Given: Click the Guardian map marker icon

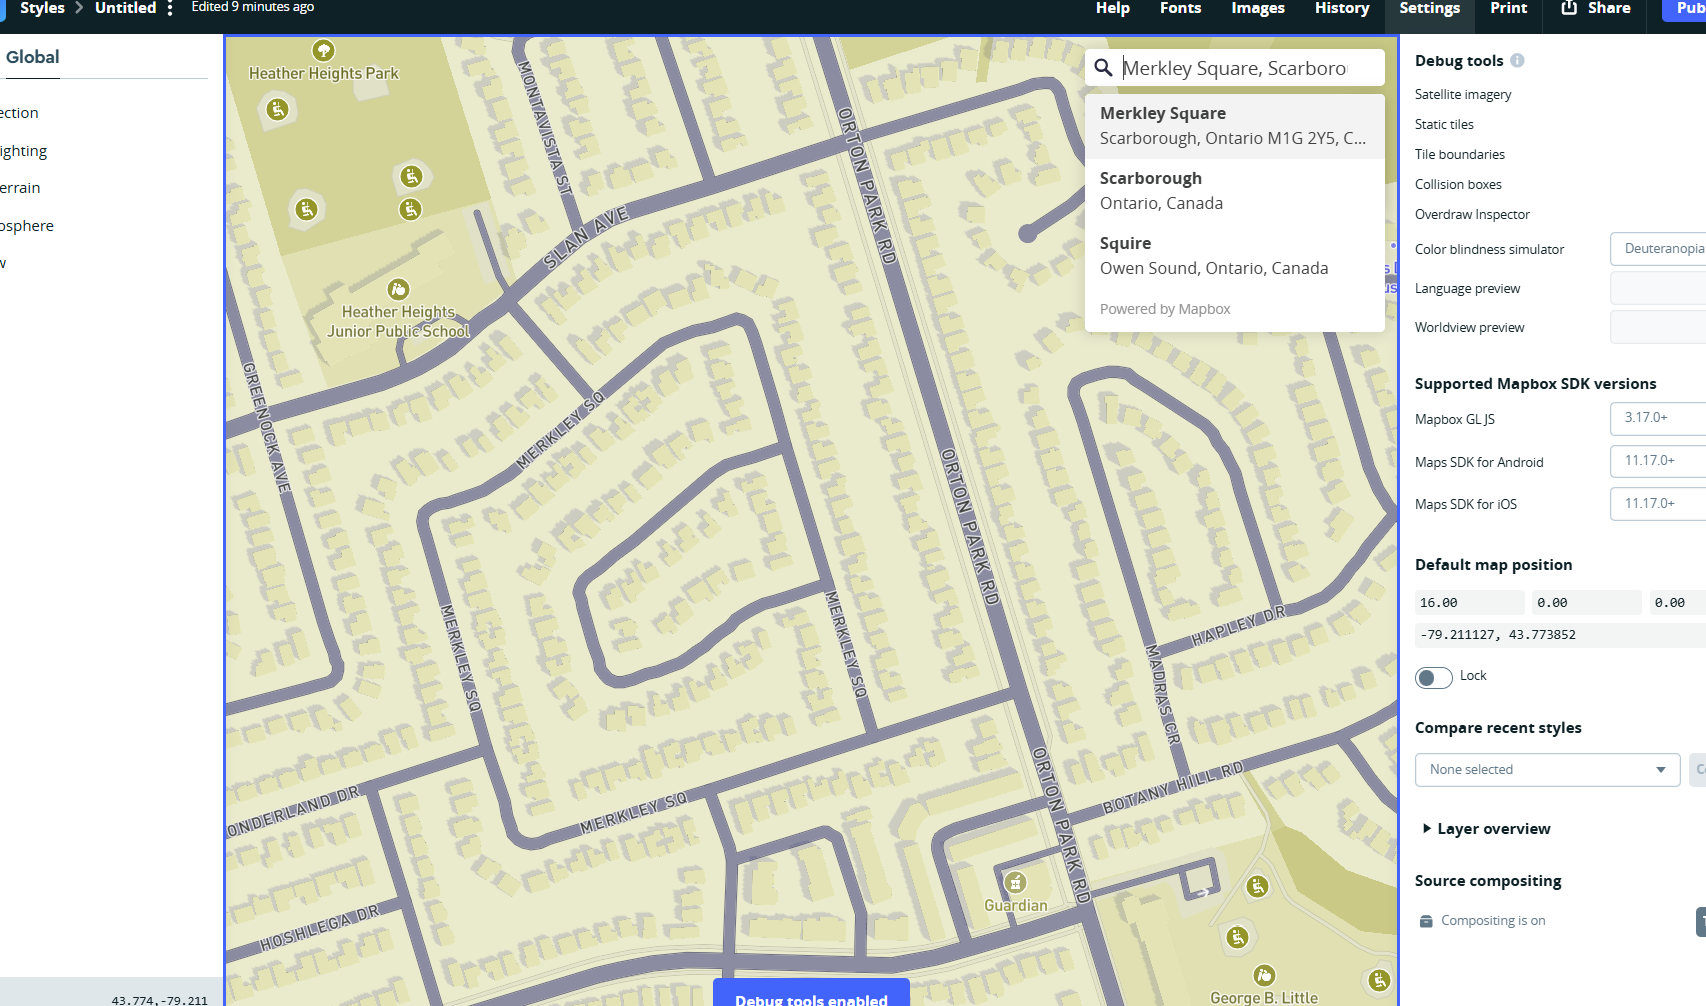Looking at the screenshot, I should 1015,882.
